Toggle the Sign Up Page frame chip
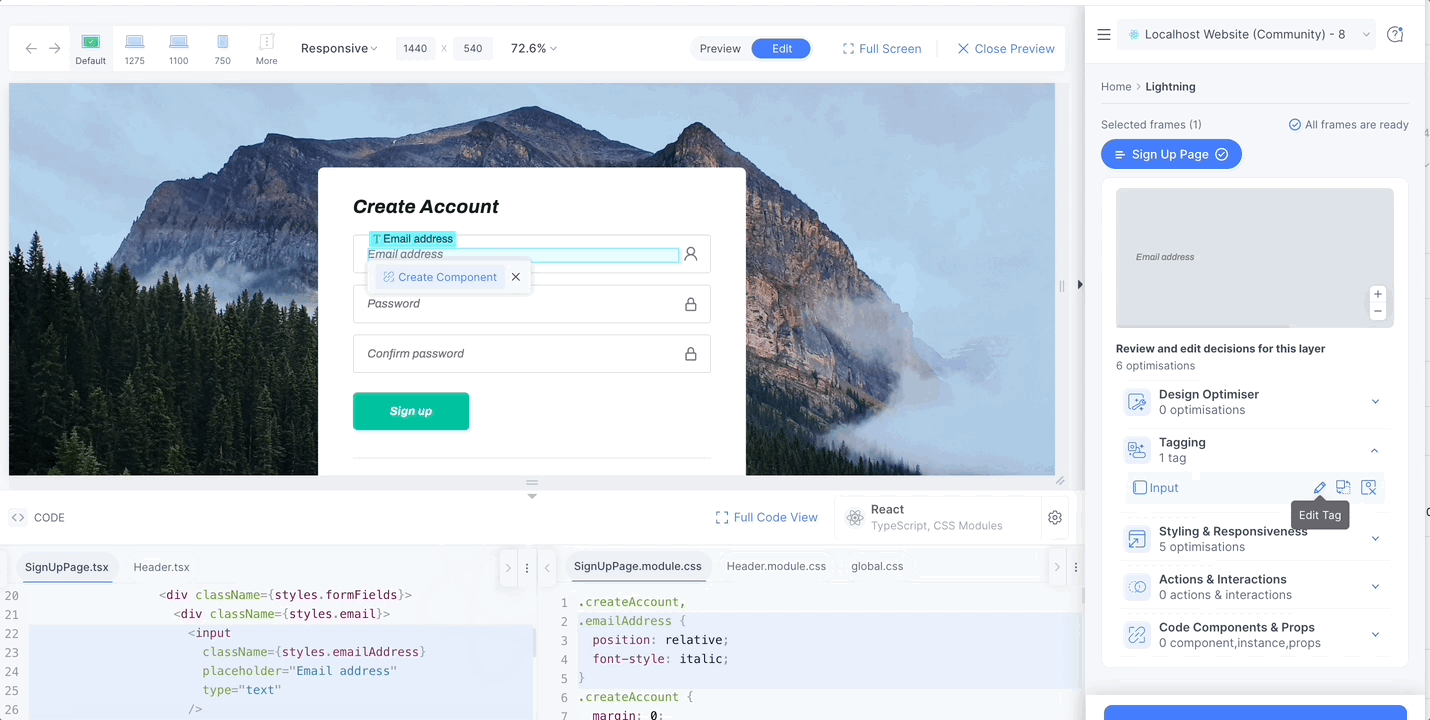 point(1171,154)
